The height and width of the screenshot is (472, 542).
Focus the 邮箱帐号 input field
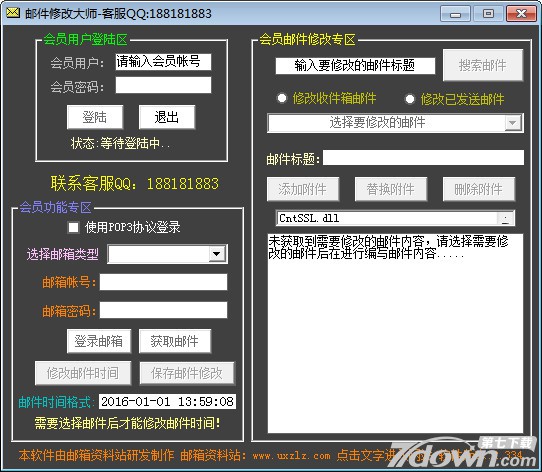(163, 282)
